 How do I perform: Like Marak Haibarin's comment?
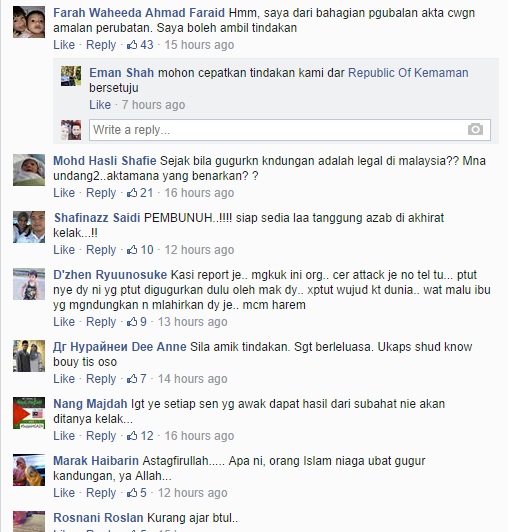click(64, 493)
